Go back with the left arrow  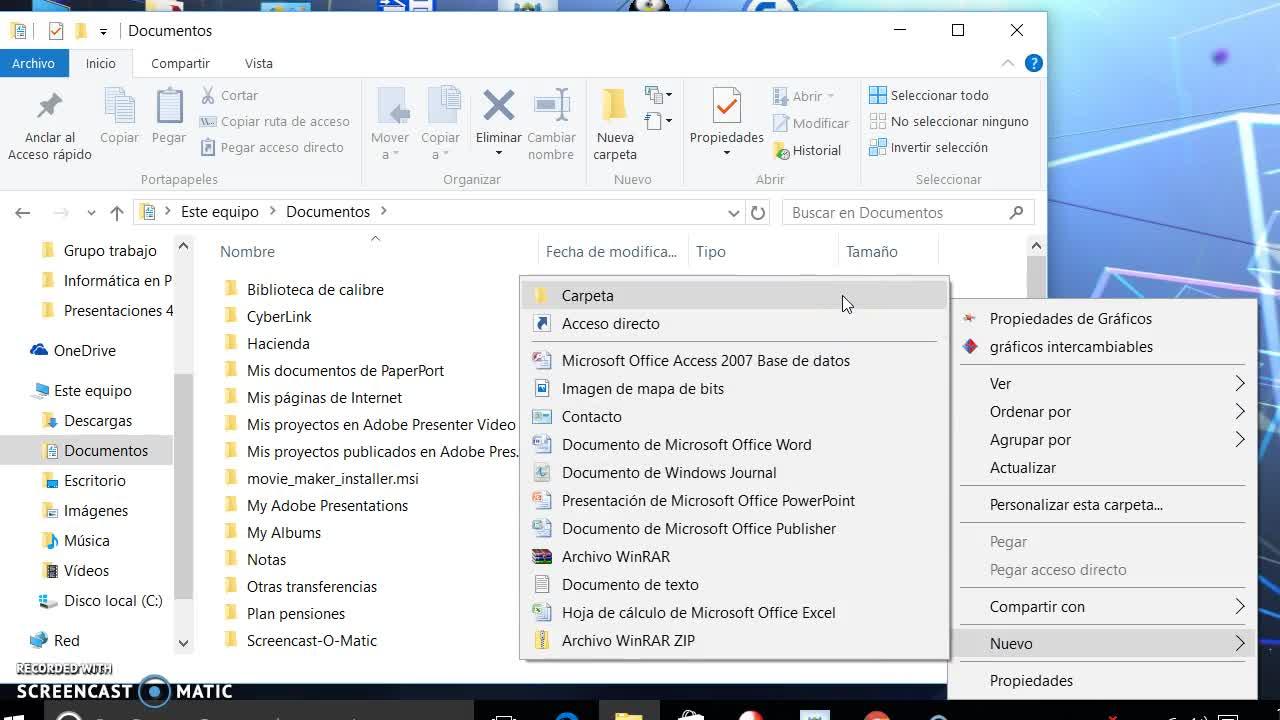pos(23,212)
